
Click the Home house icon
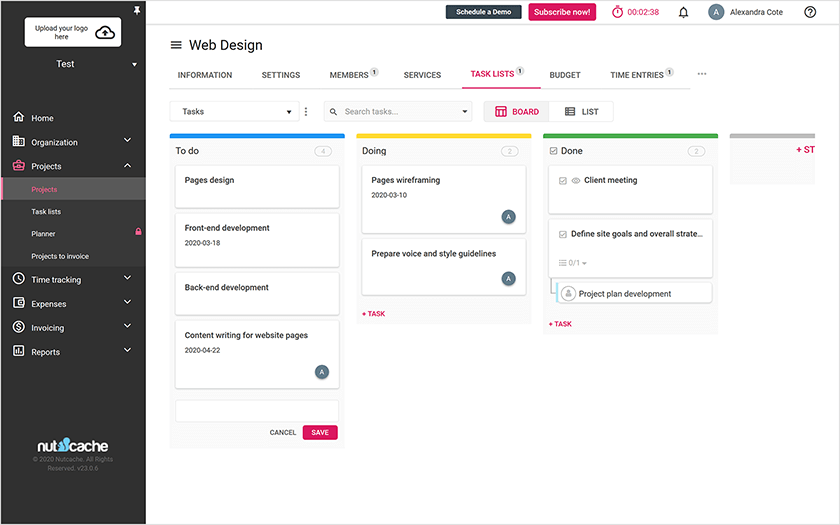coord(19,117)
